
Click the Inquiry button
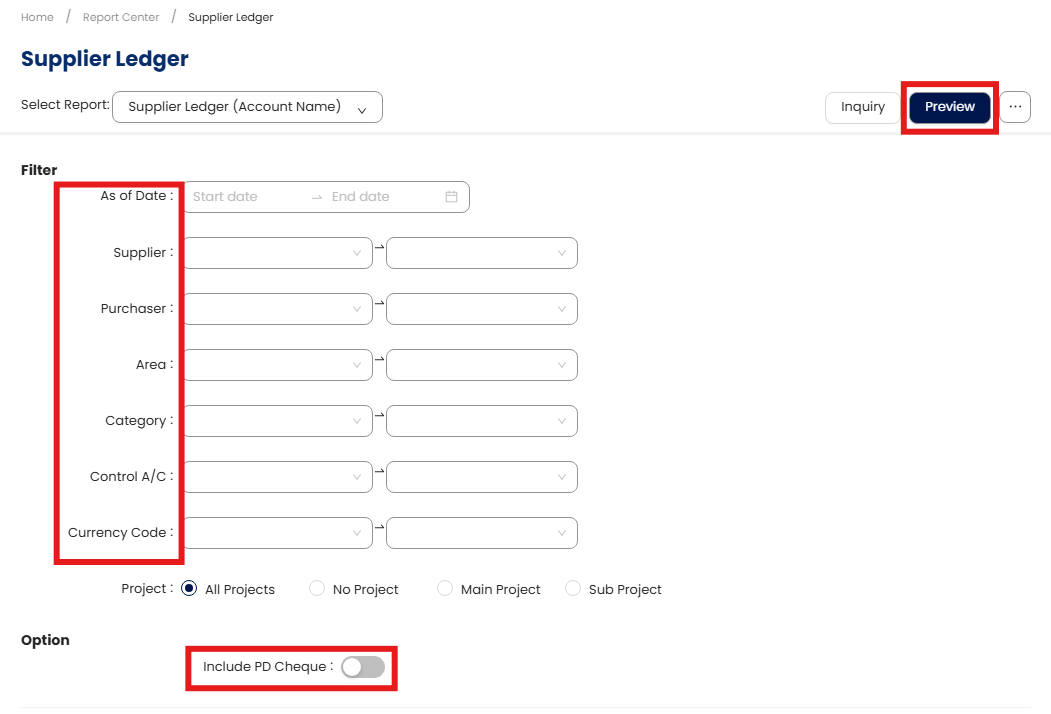tap(862, 107)
